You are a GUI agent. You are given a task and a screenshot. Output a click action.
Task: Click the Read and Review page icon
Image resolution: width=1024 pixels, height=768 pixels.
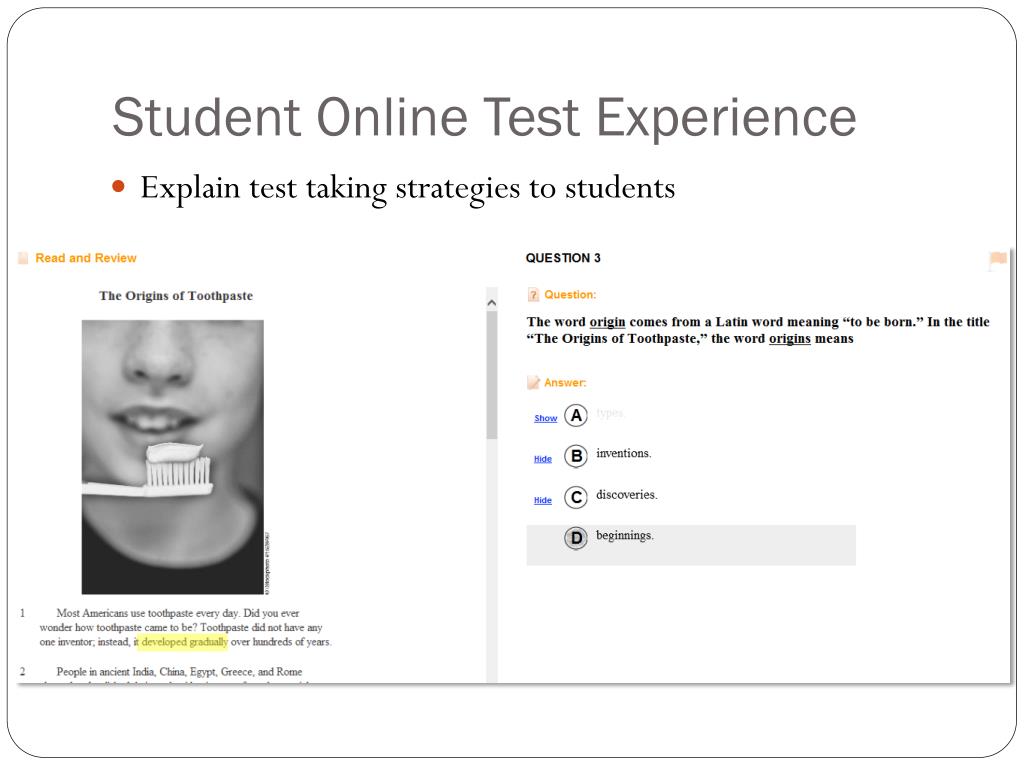[x=23, y=258]
